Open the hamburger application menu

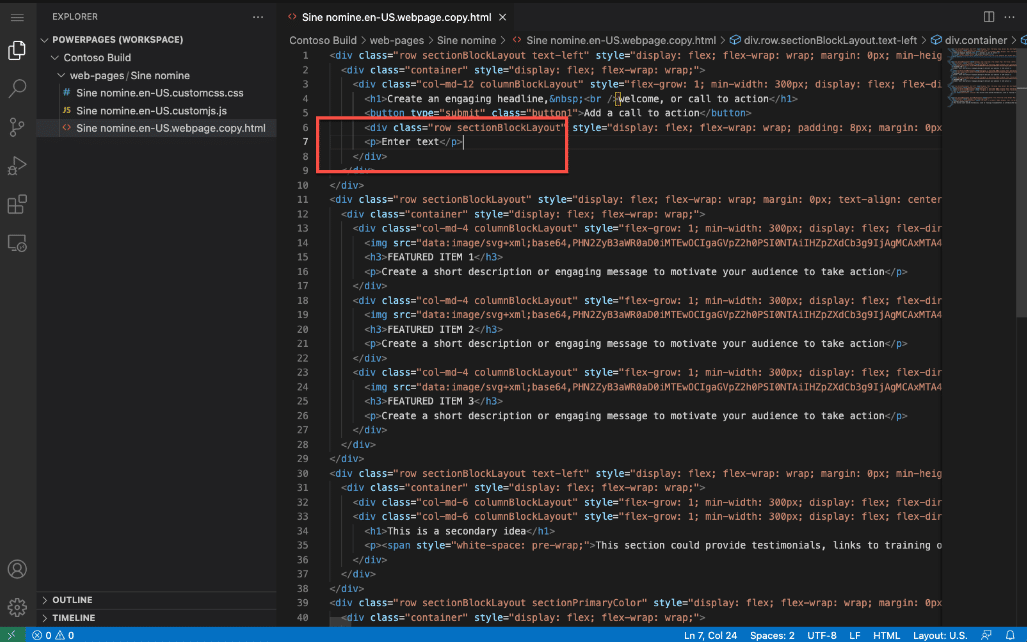(x=17, y=18)
